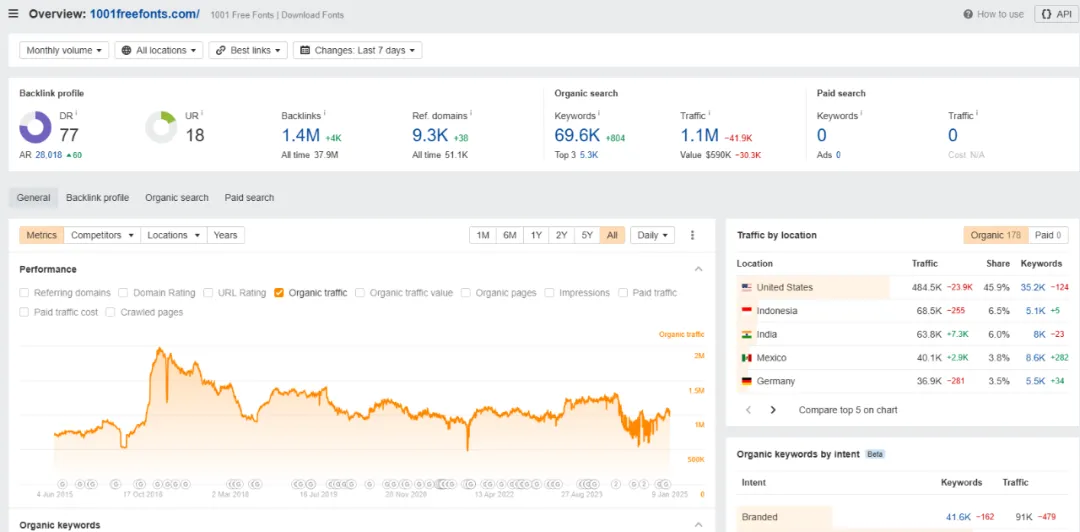
Task: Enable the Paid traffic cost checkbox
Action: tap(24, 312)
